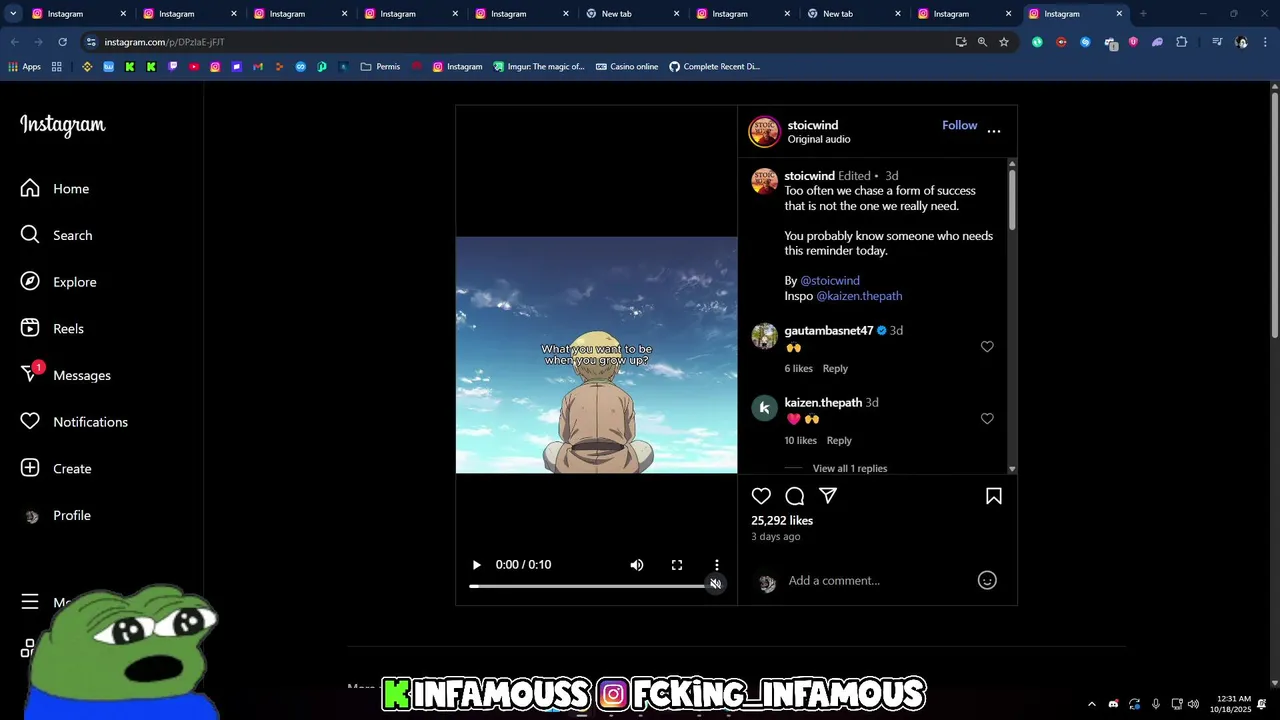Screen dimensions: 1280x720
Task: Reply to kaizen.thepath's comment
Action: pos(839,441)
